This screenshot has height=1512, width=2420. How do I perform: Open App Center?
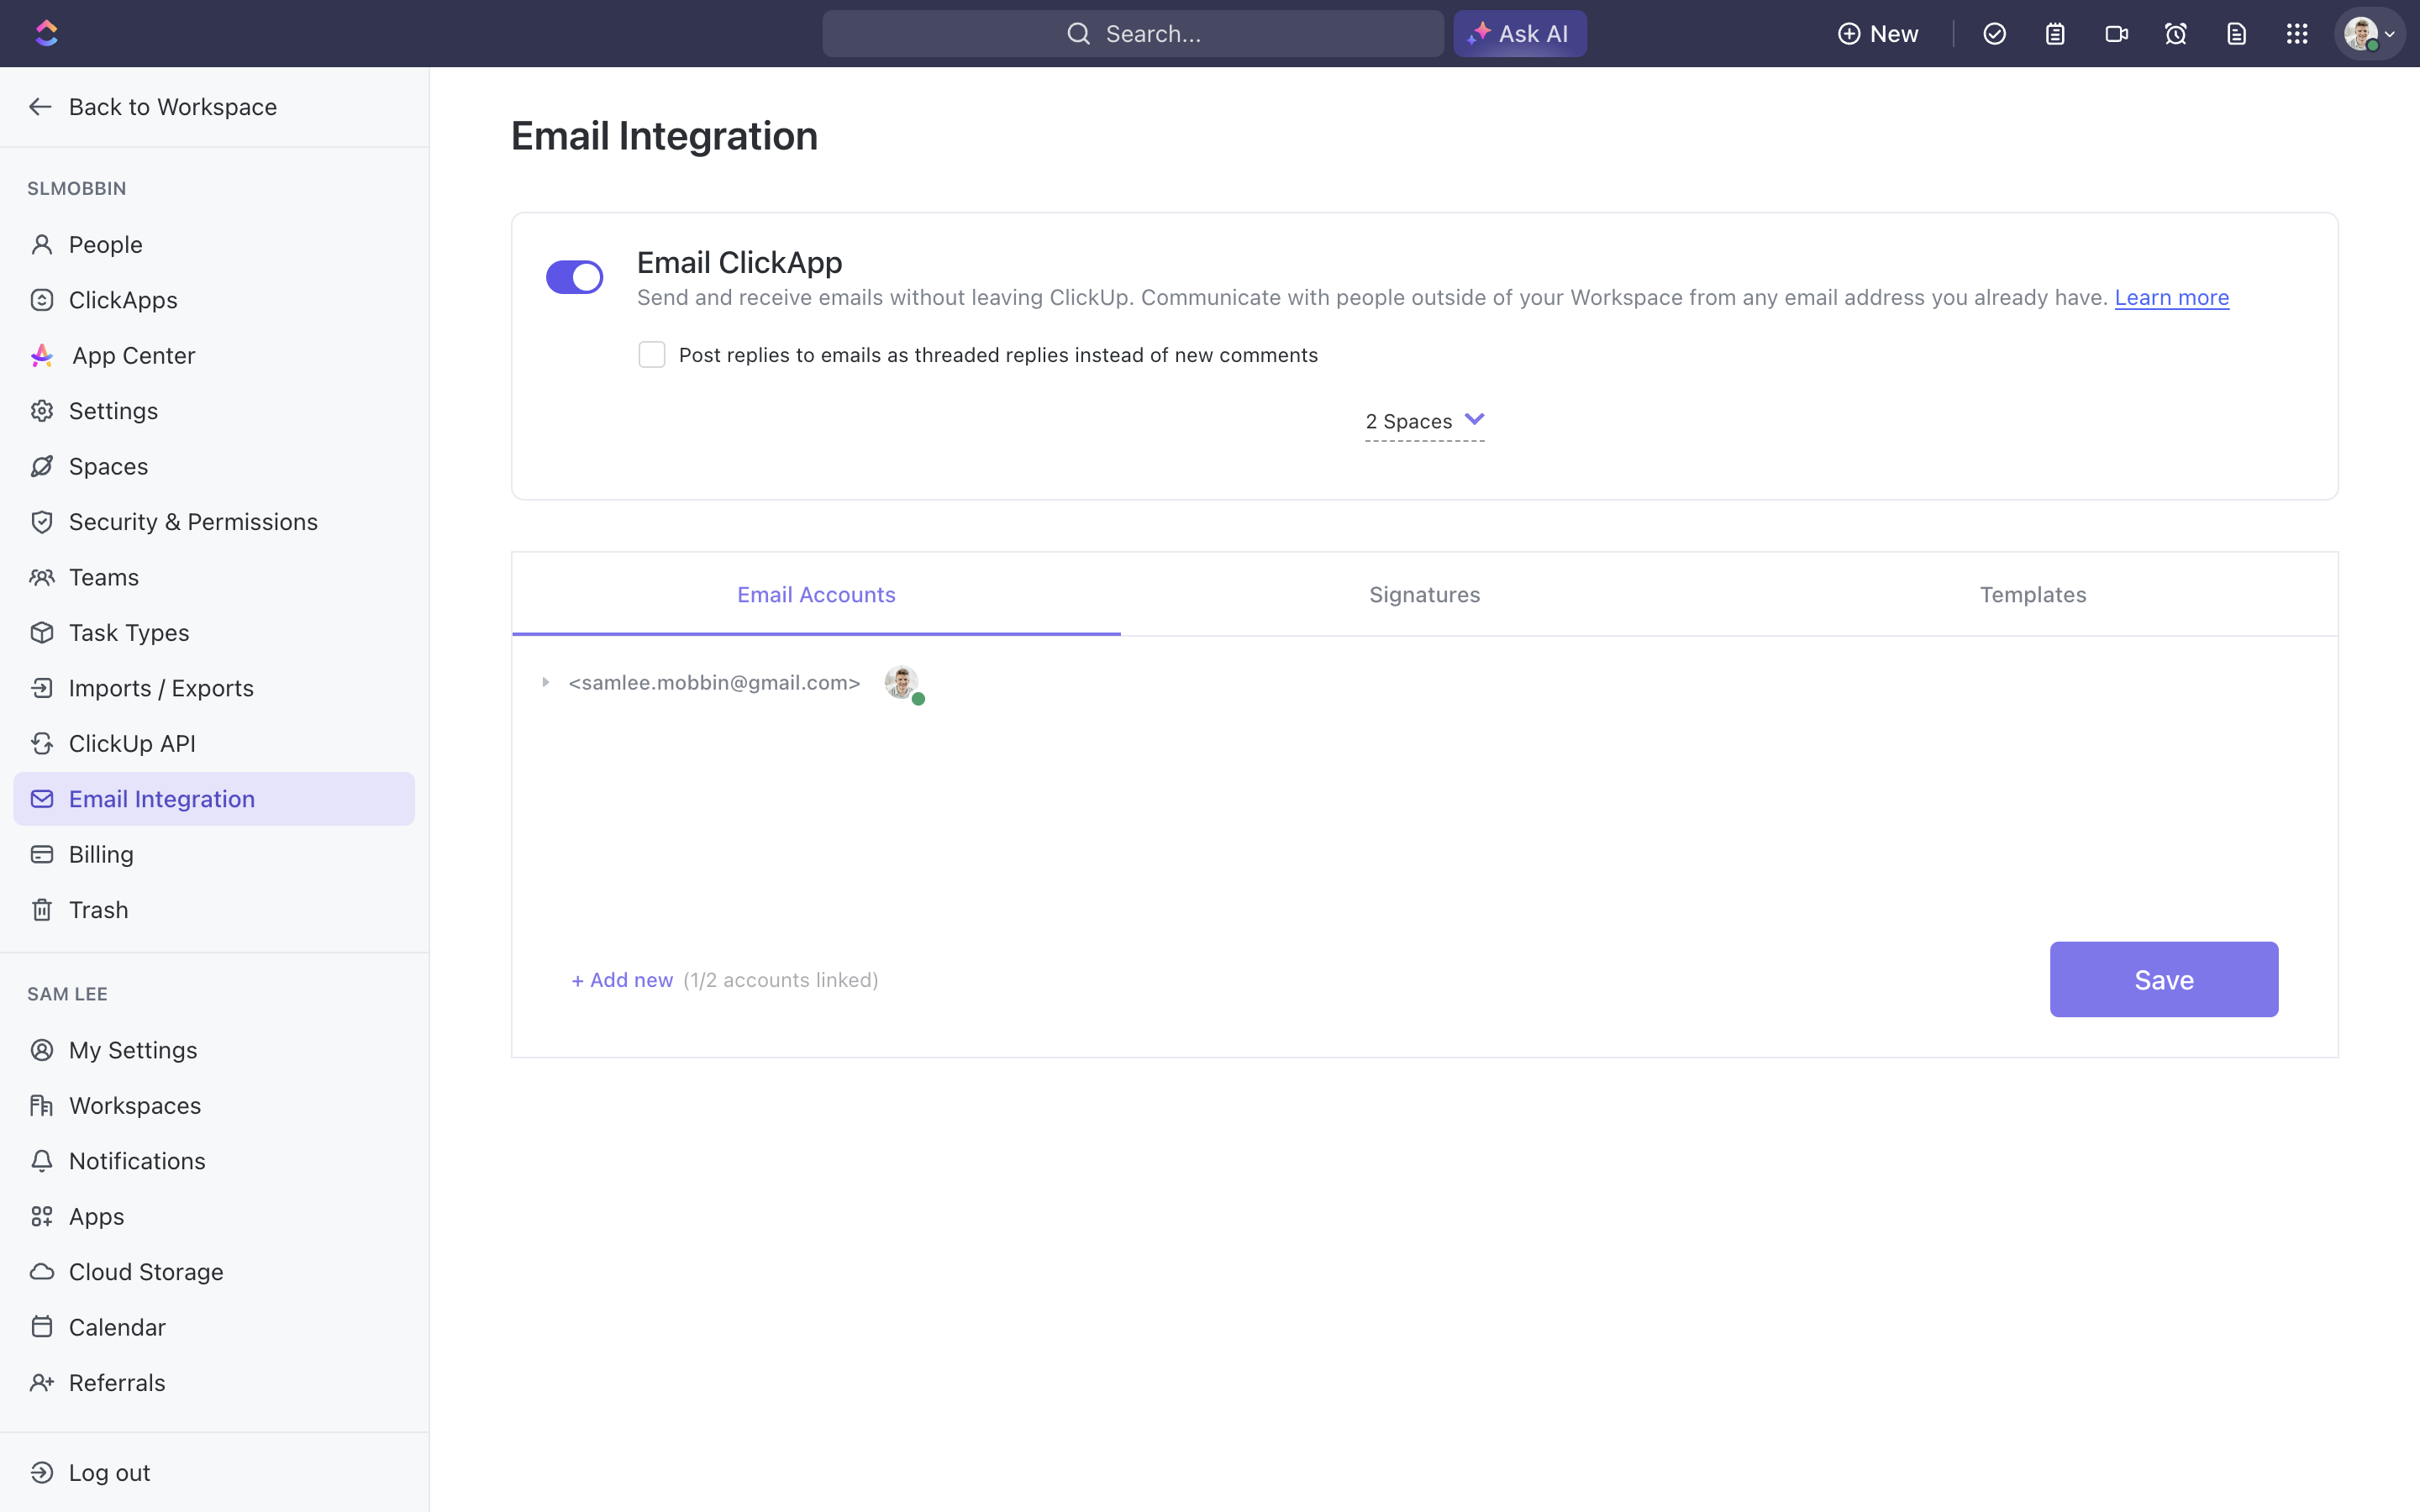coord(214,356)
